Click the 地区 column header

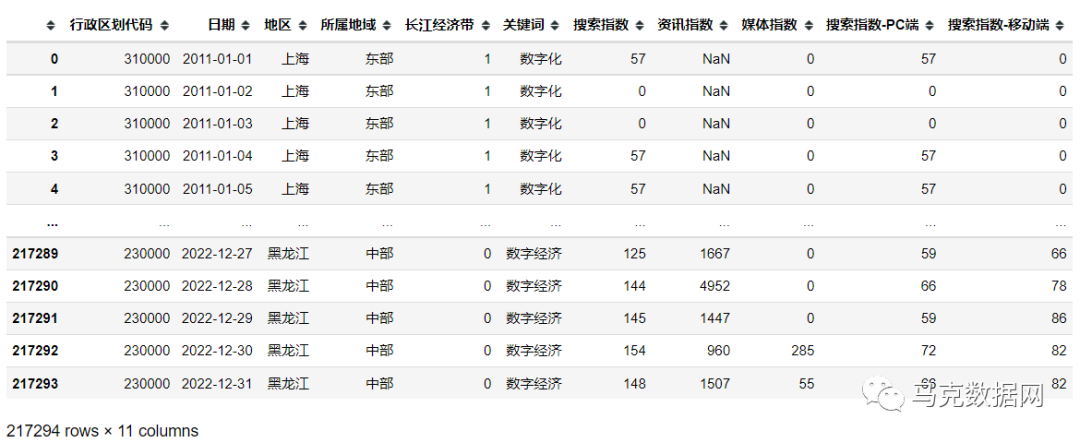tap(278, 25)
